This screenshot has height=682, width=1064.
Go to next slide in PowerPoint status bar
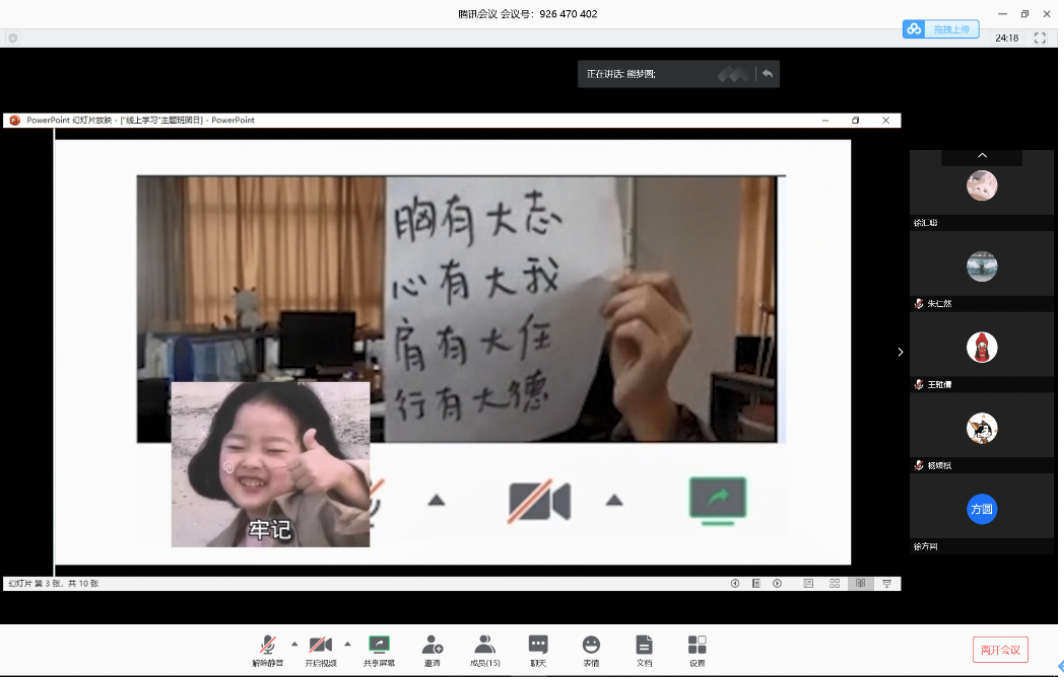[777, 583]
